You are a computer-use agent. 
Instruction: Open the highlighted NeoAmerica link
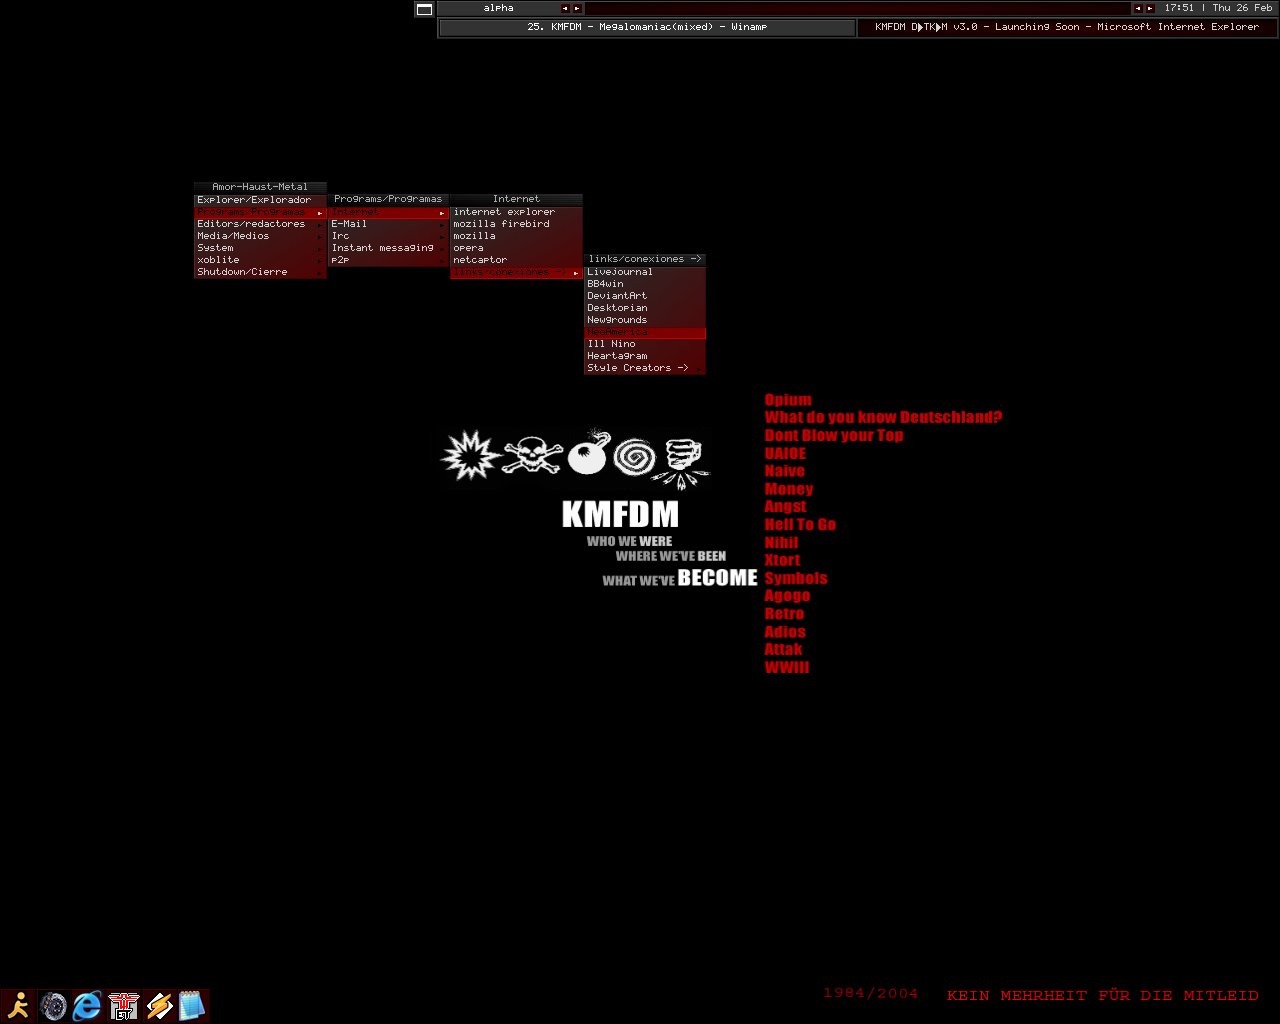(645, 332)
